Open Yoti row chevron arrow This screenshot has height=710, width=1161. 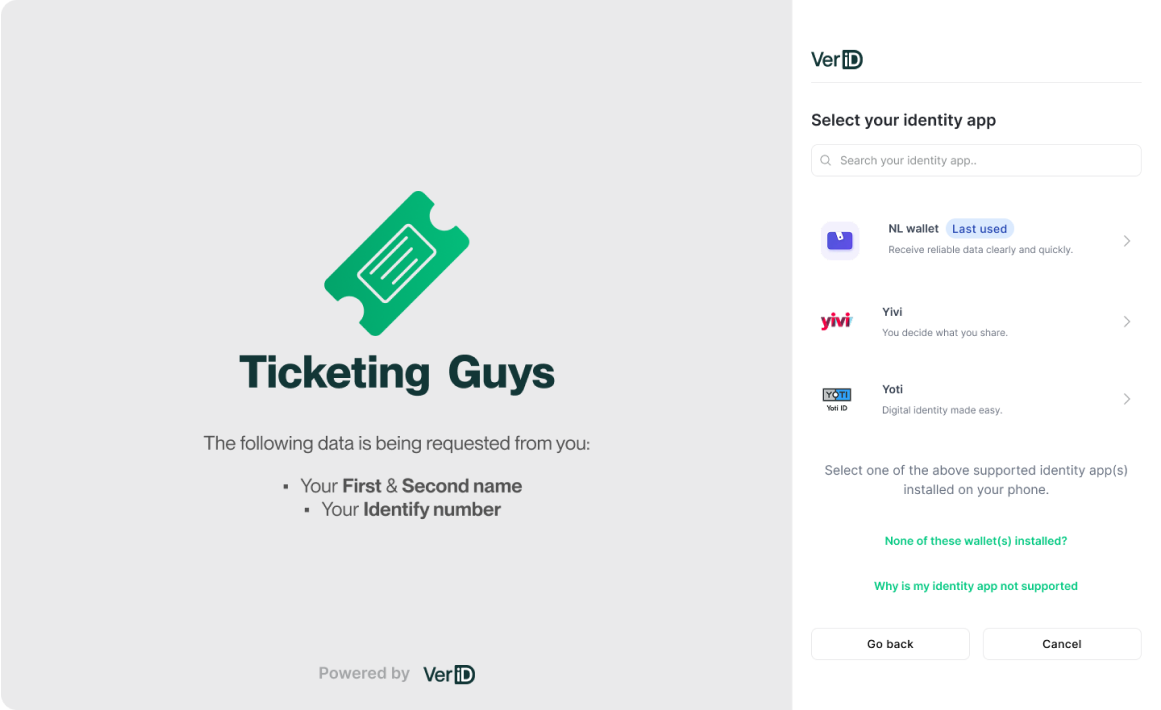(x=1126, y=399)
